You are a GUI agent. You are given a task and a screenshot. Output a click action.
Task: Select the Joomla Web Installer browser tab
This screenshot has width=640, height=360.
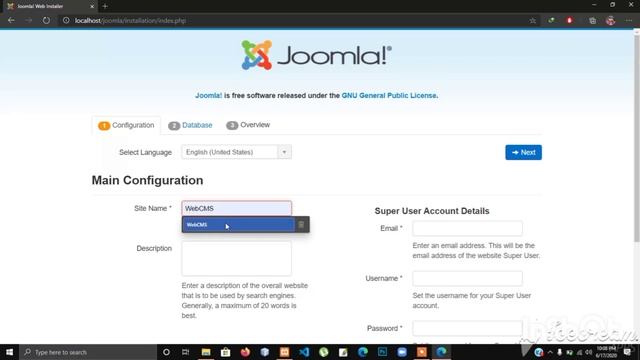tap(49, 6)
